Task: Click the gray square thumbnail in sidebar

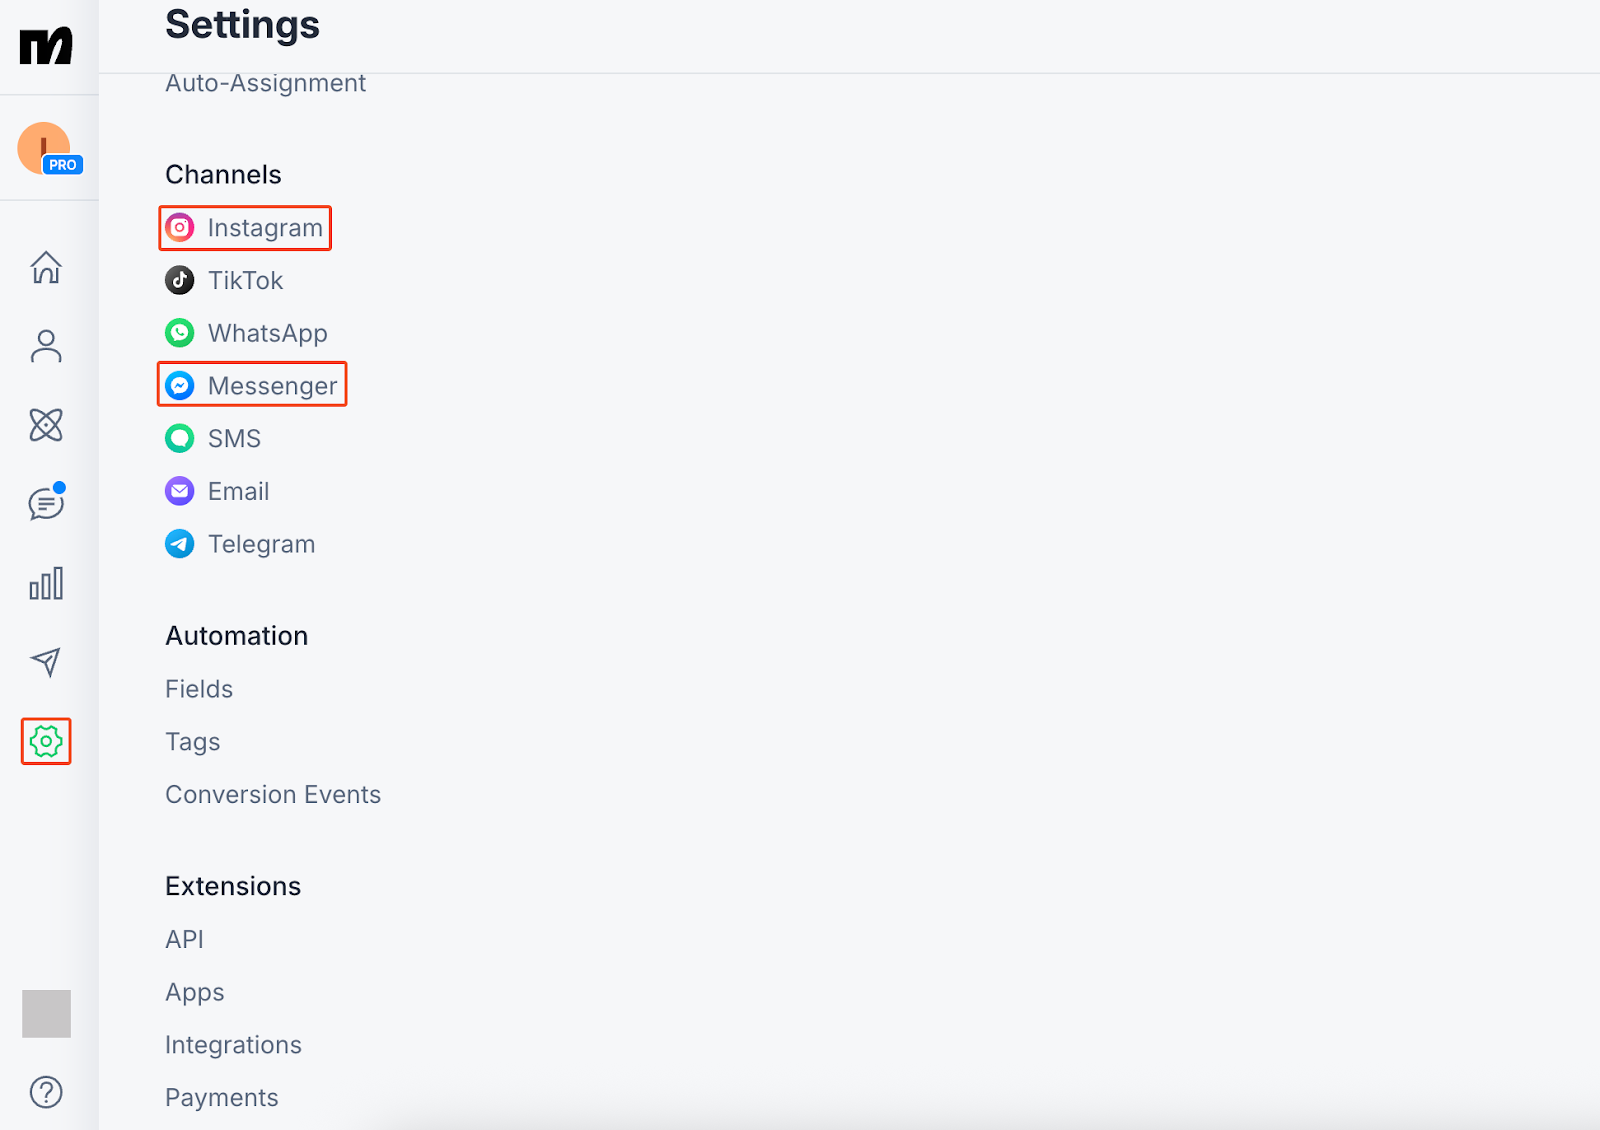Action: 46,1014
